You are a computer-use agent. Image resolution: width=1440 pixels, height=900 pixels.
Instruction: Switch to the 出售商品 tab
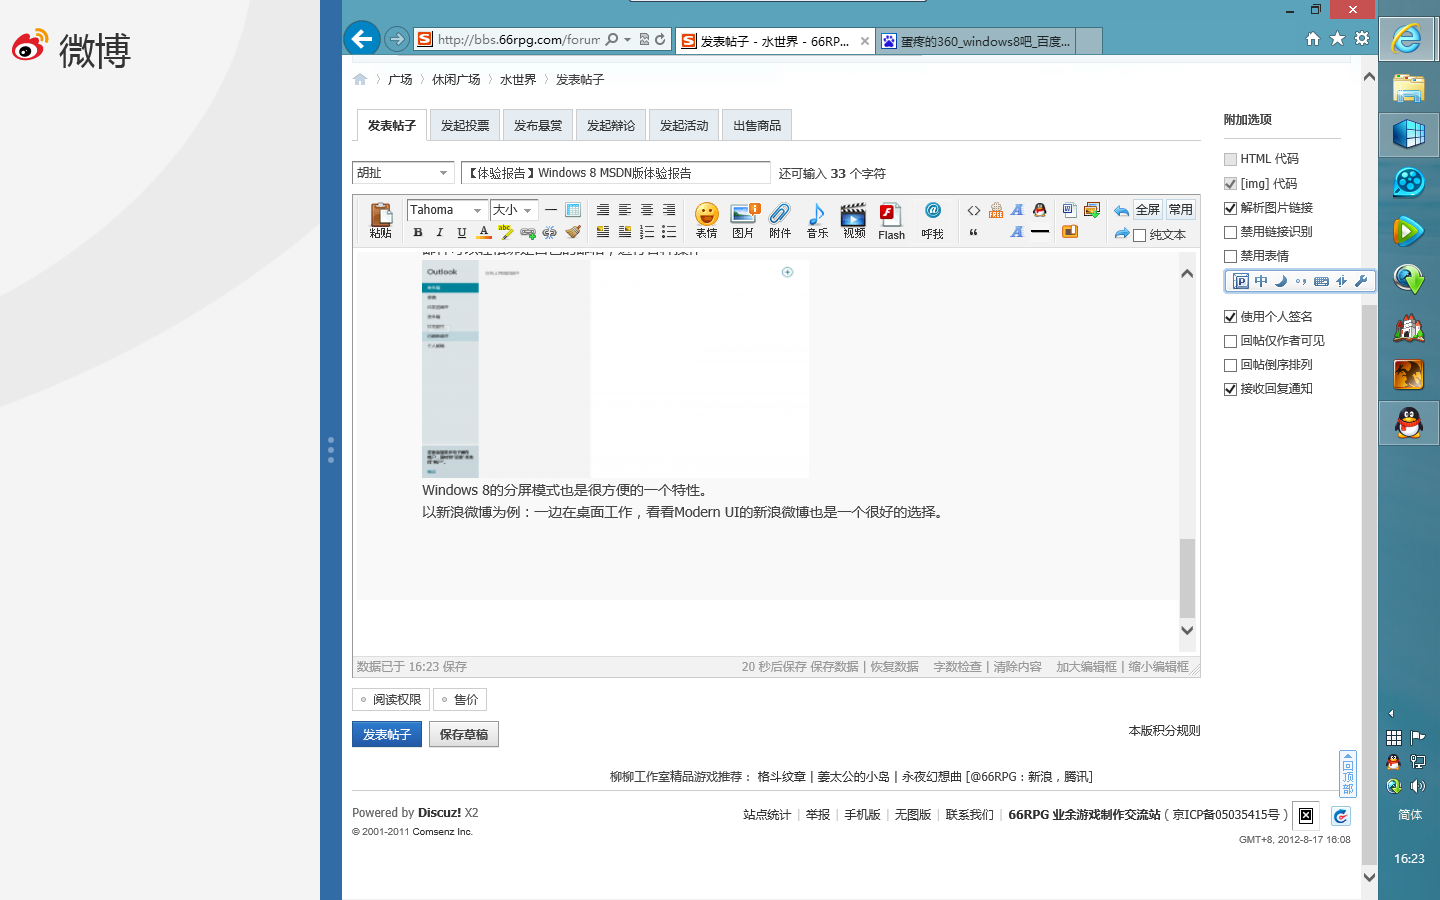pos(757,125)
